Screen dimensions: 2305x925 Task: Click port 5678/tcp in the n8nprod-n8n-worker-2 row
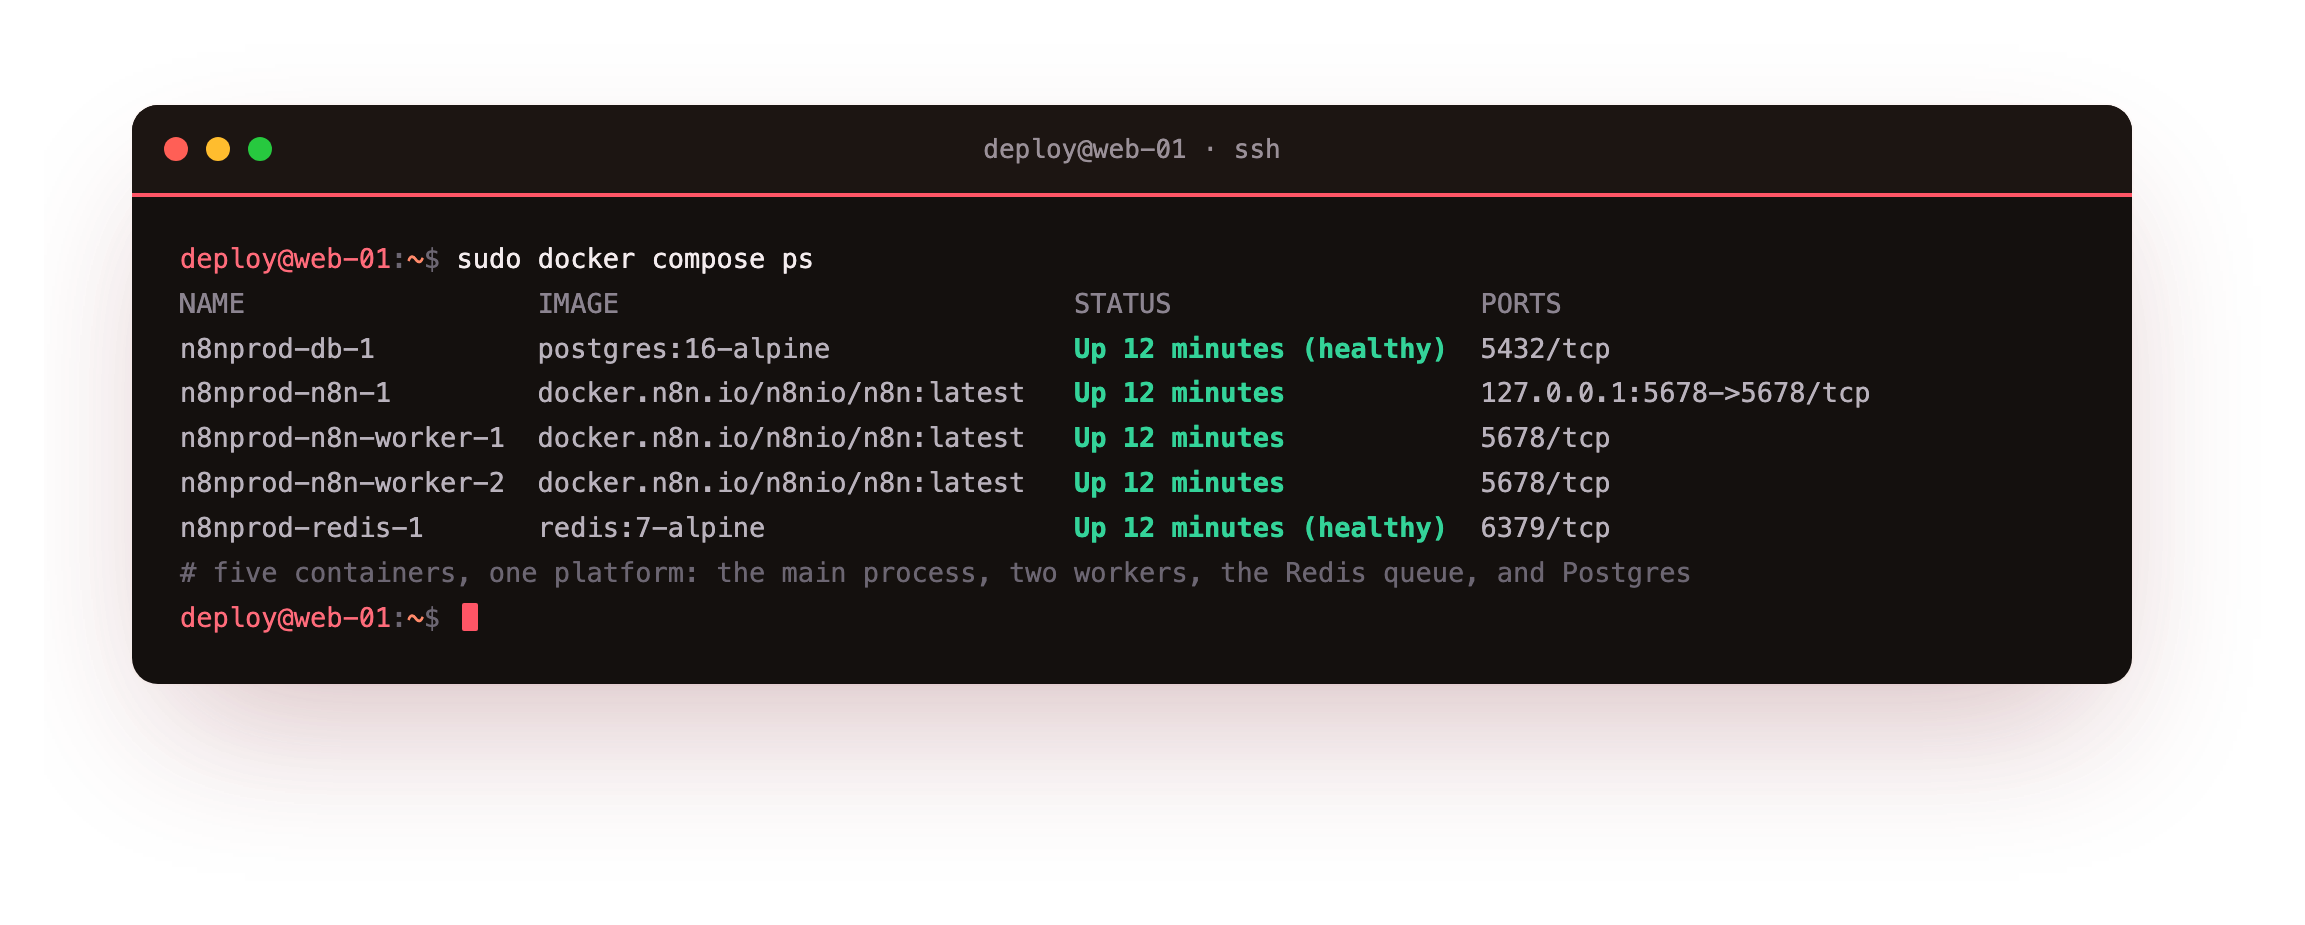pyautogui.click(x=1545, y=483)
